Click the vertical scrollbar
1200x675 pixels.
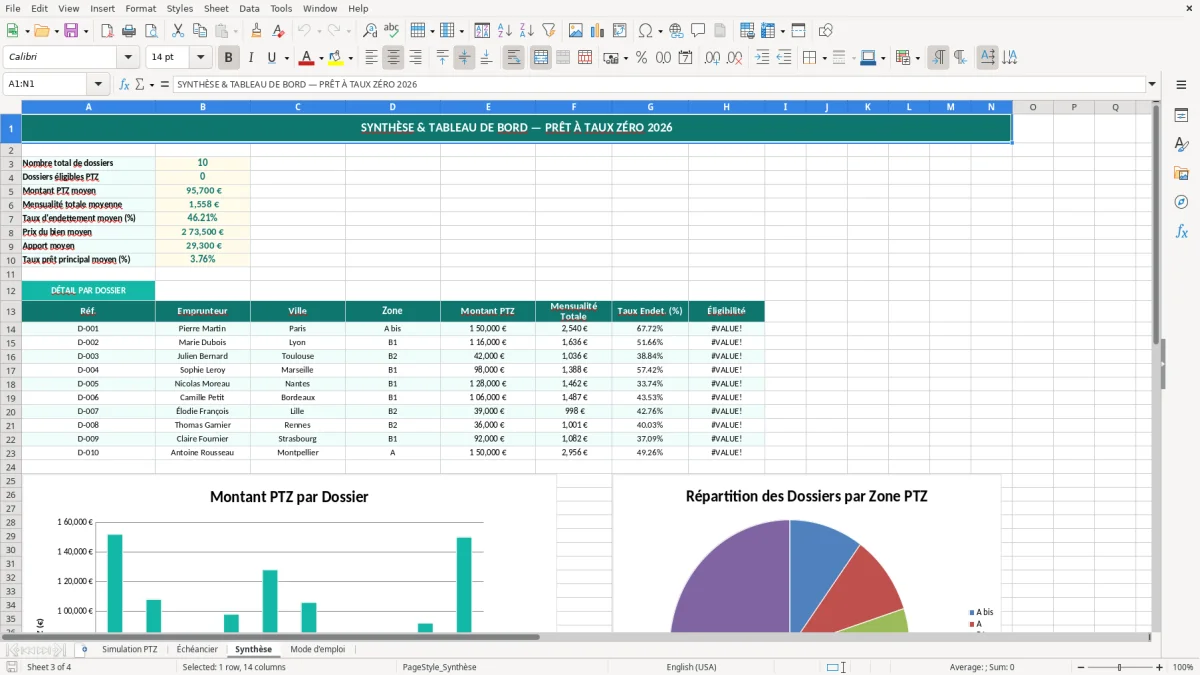pyautogui.click(x=1156, y=225)
